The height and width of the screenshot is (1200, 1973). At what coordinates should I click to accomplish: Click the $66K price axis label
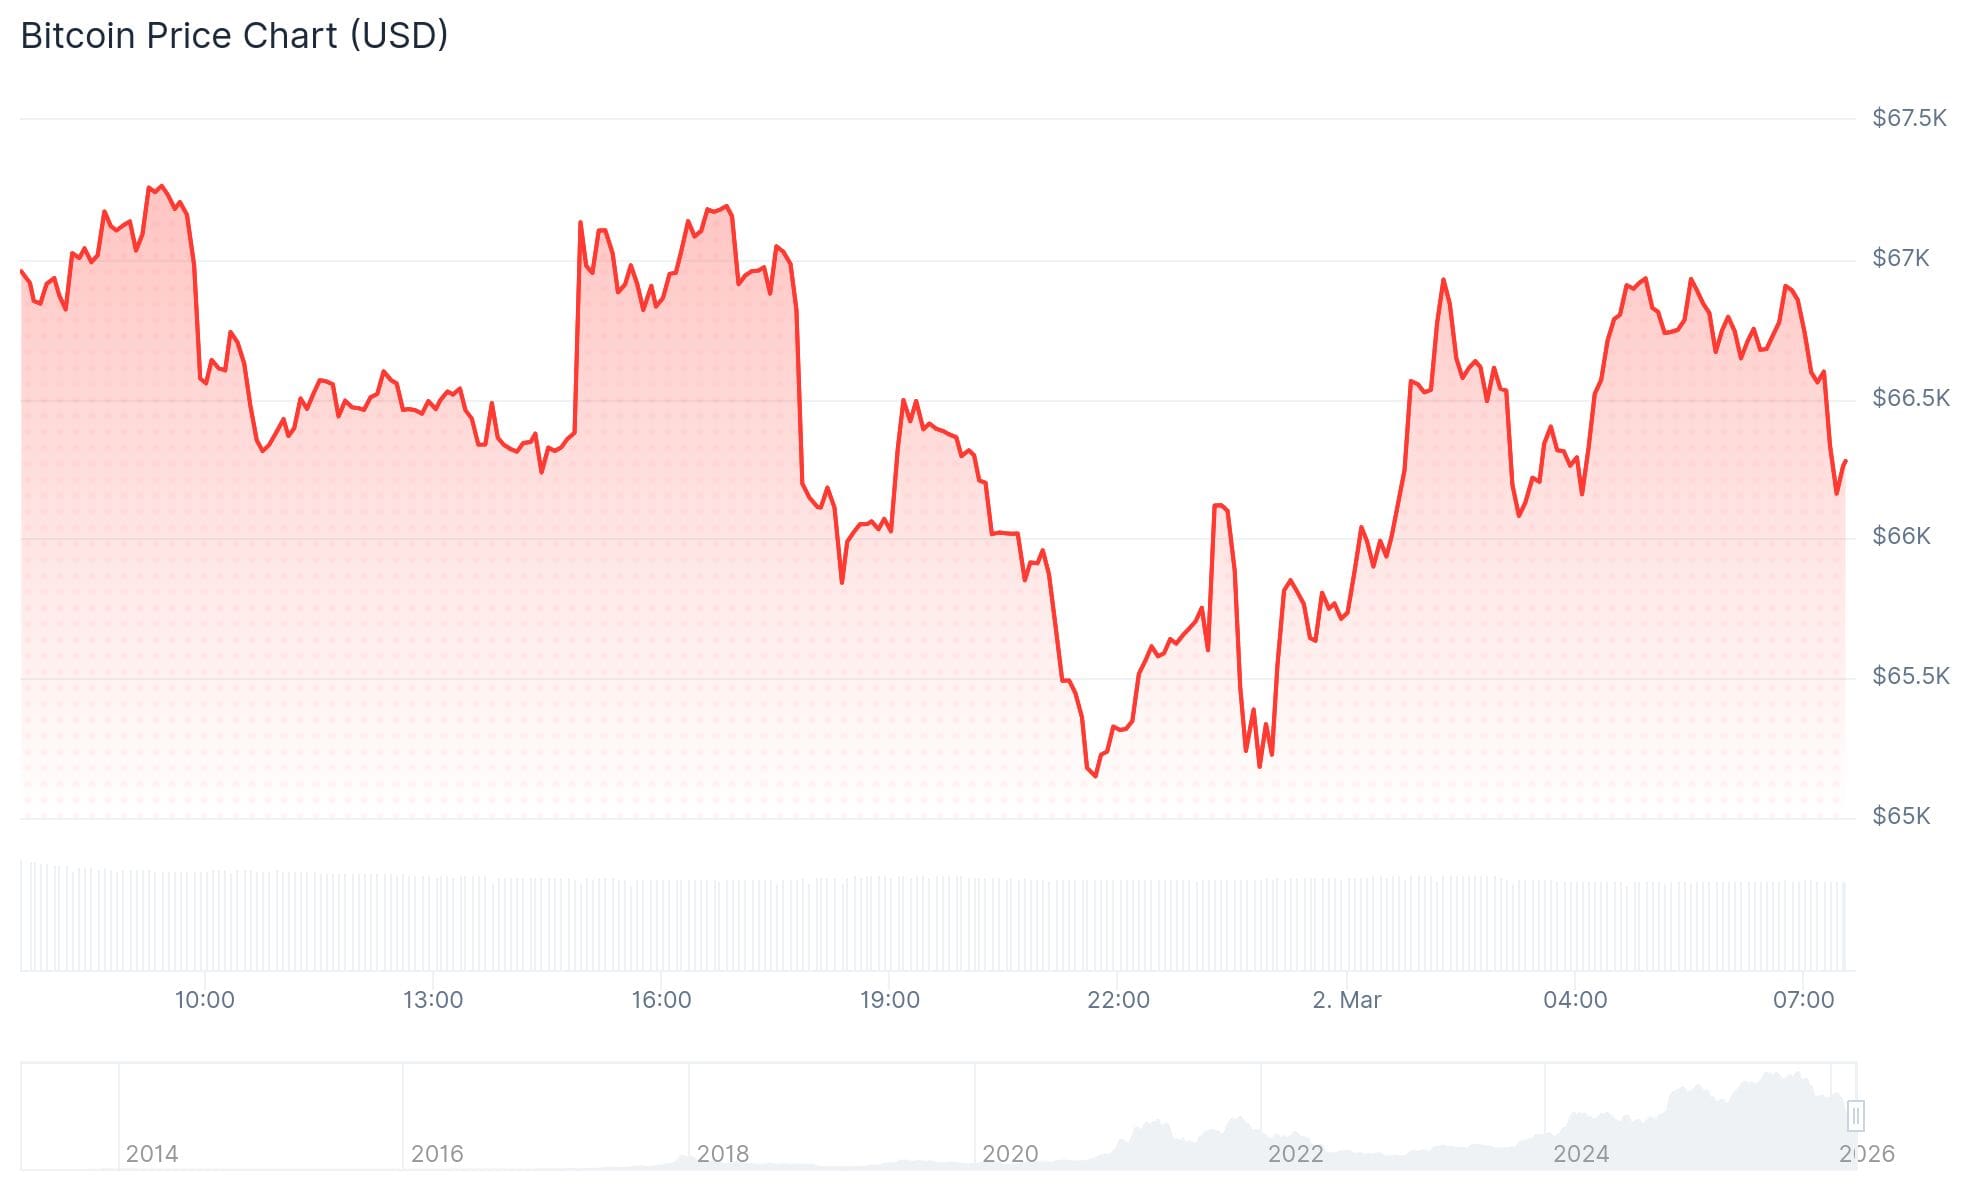1901,537
